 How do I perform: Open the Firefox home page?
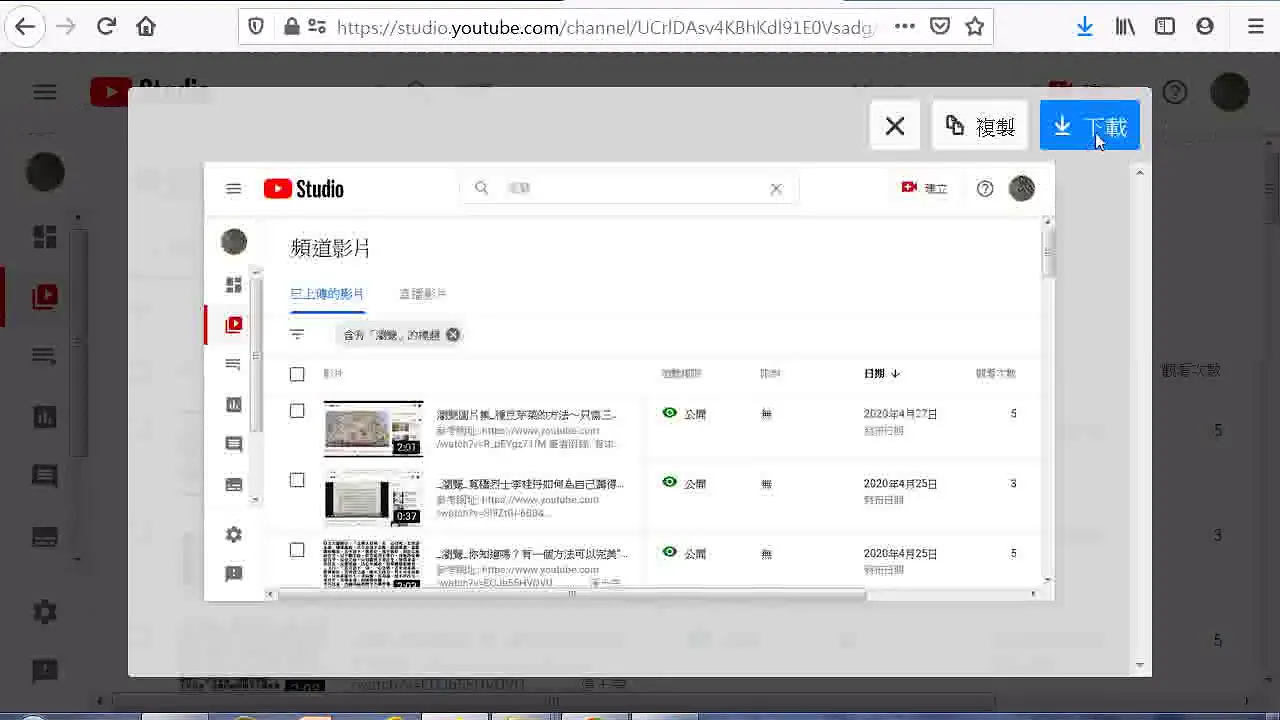(146, 27)
